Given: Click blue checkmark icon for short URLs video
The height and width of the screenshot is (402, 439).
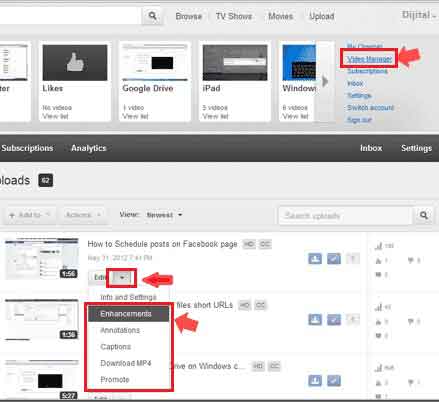Looking at the screenshot, I should [334, 320].
